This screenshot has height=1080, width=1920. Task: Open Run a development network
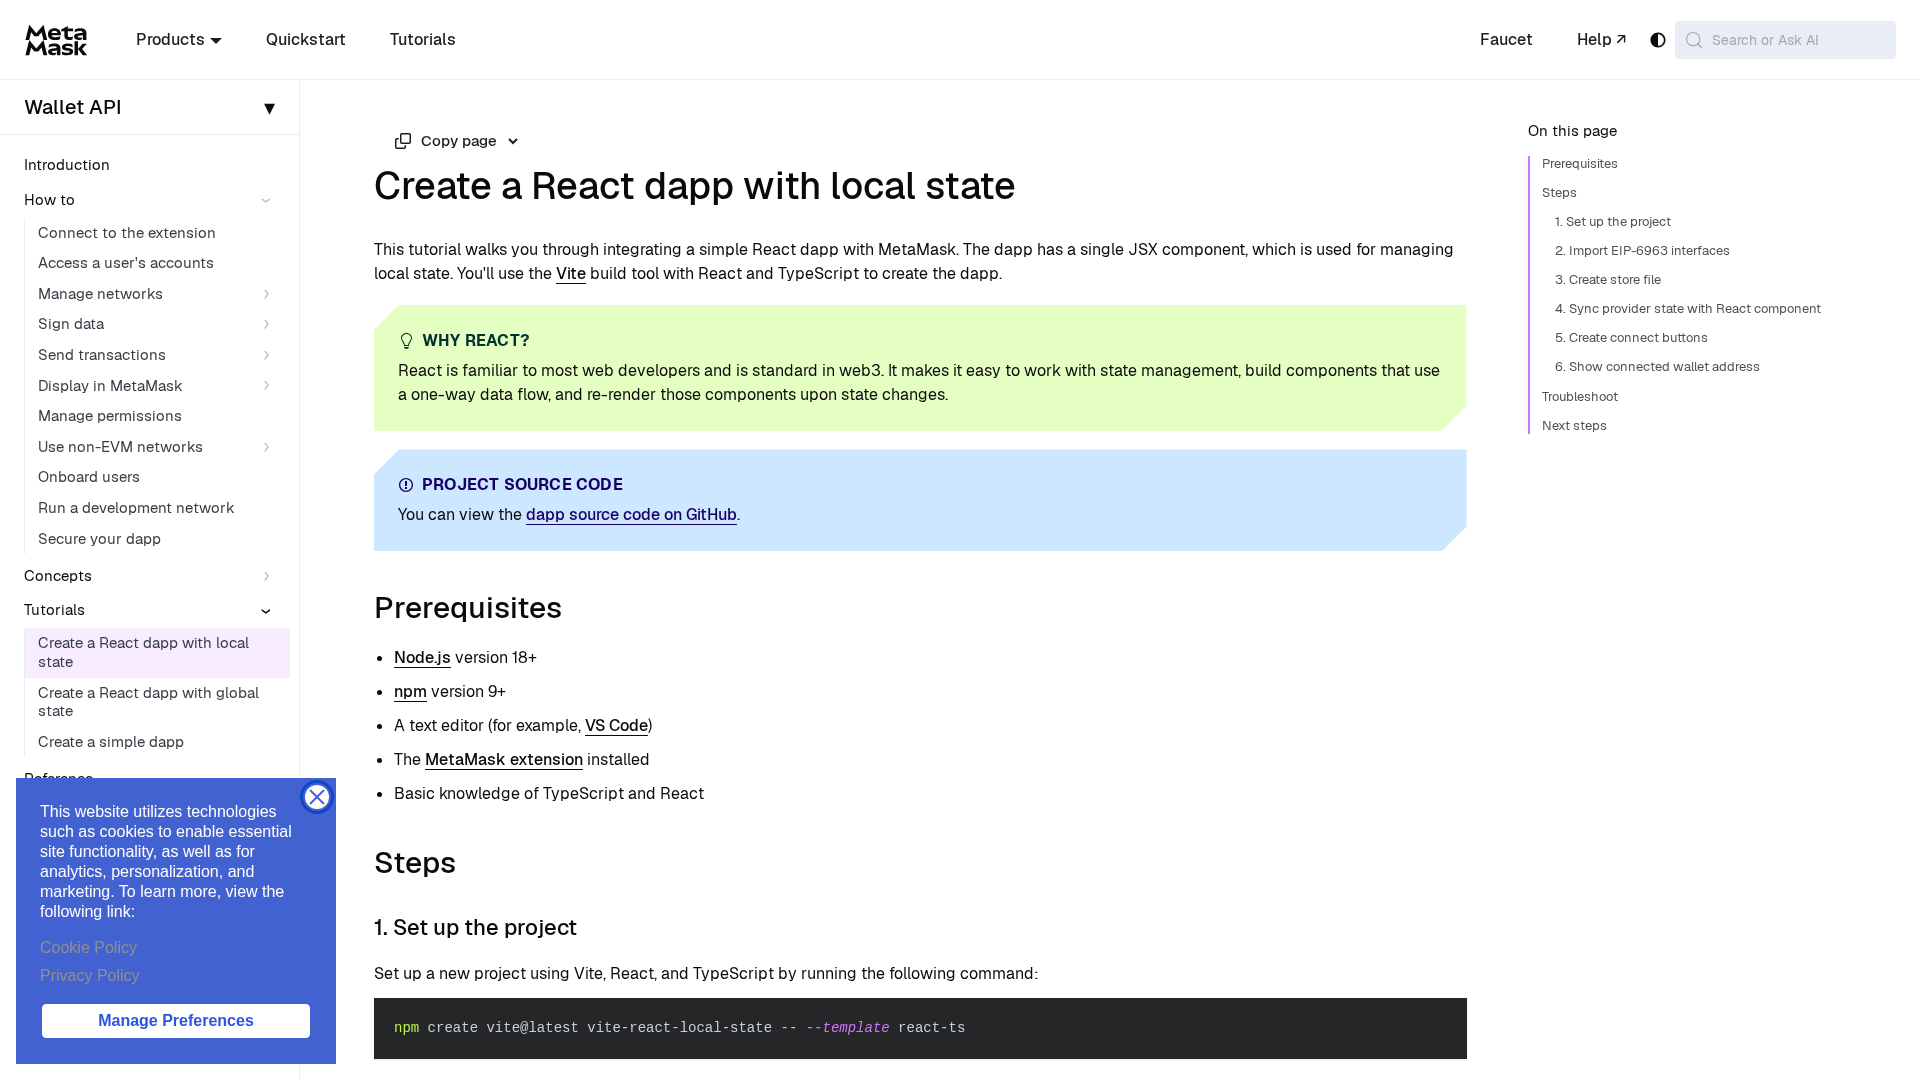coord(136,508)
